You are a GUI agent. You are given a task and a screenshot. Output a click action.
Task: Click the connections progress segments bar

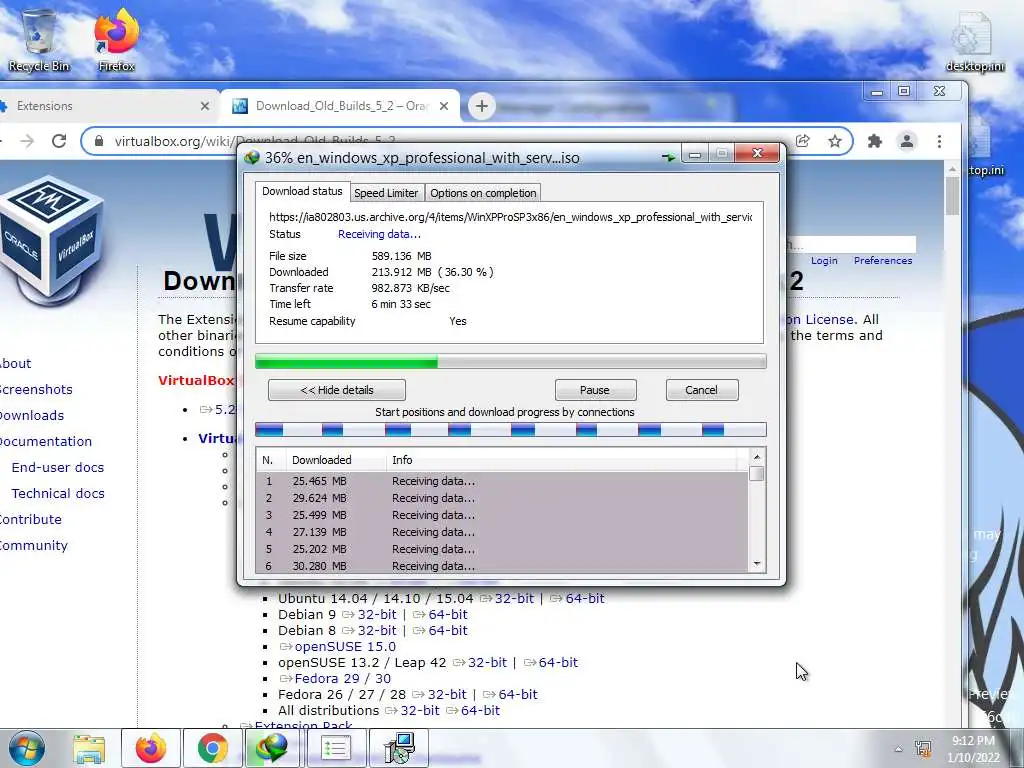tap(510, 429)
